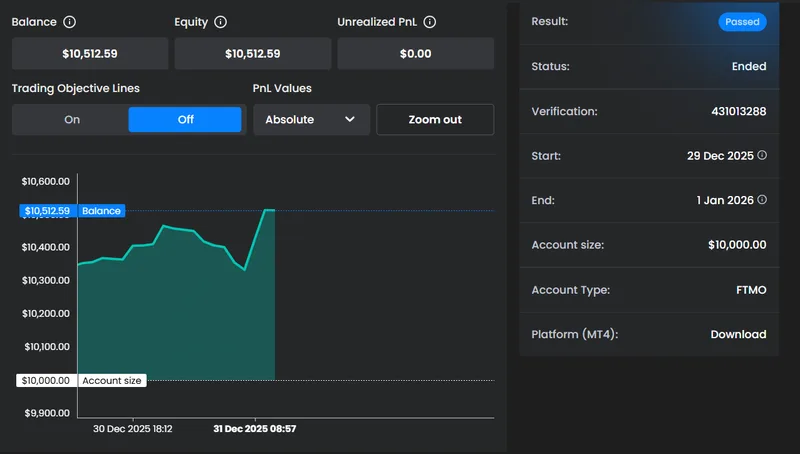Click the Passed result badge
Screen dimensions: 800x454
click(x=742, y=22)
